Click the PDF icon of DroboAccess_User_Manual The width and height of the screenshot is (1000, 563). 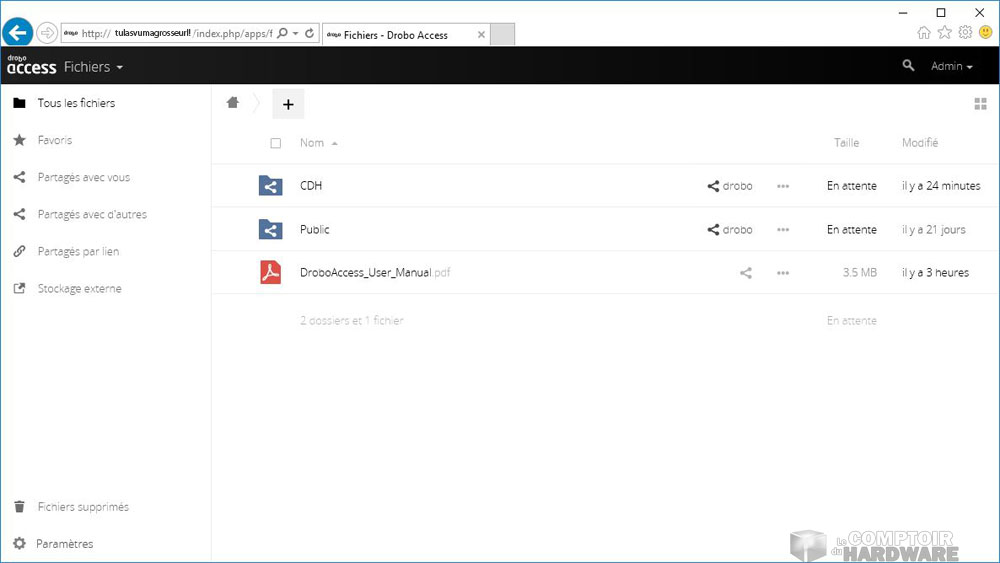tap(270, 272)
